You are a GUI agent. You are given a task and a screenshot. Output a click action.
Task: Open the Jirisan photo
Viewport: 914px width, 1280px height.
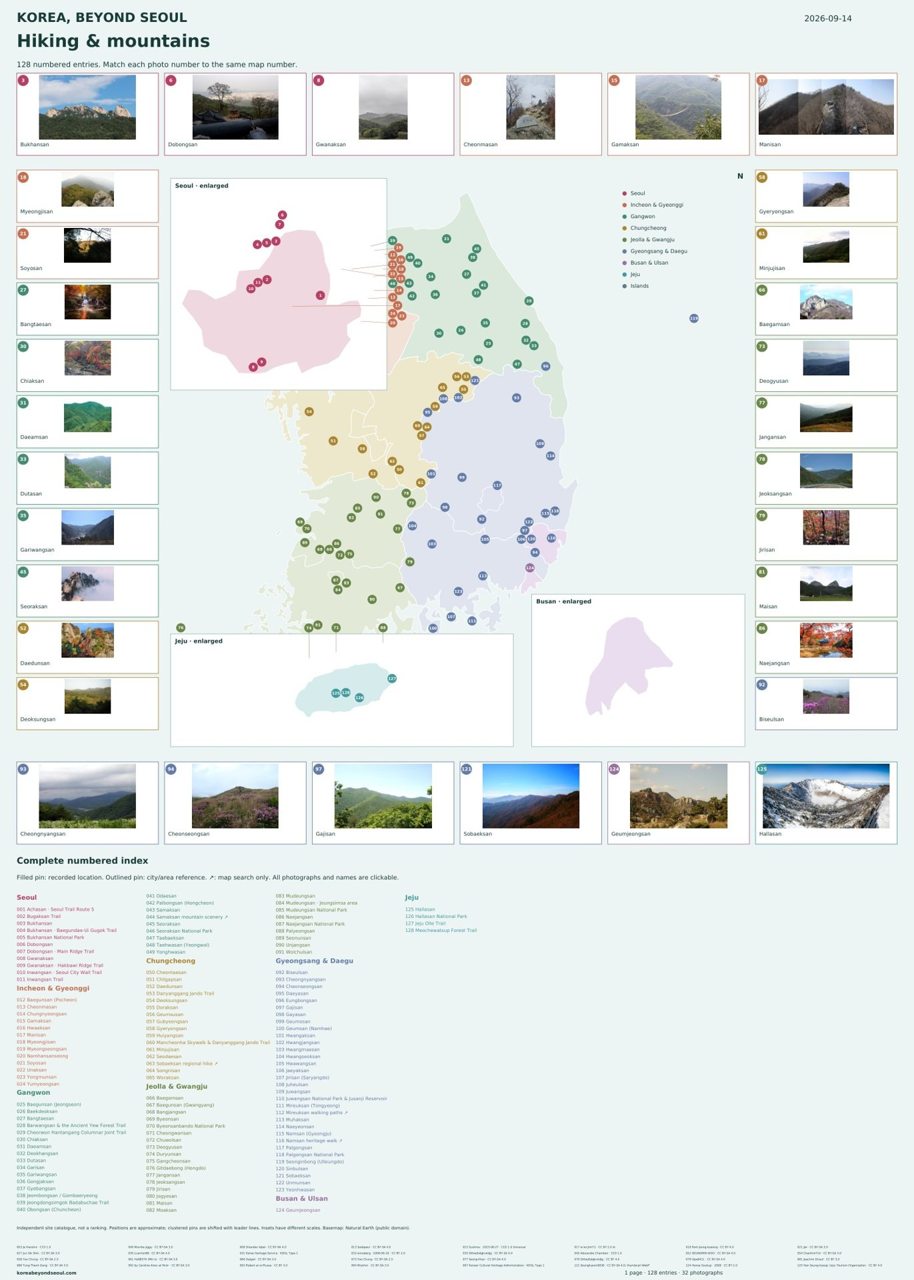tap(826, 527)
